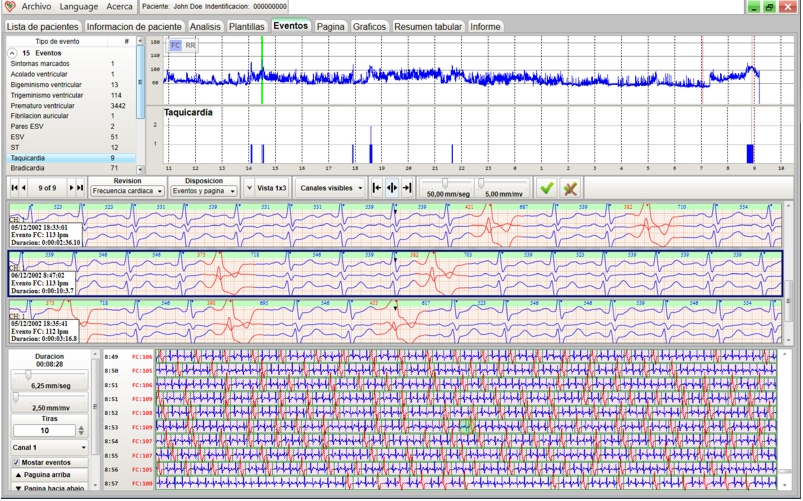Click the reject event X icon

click(571, 187)
